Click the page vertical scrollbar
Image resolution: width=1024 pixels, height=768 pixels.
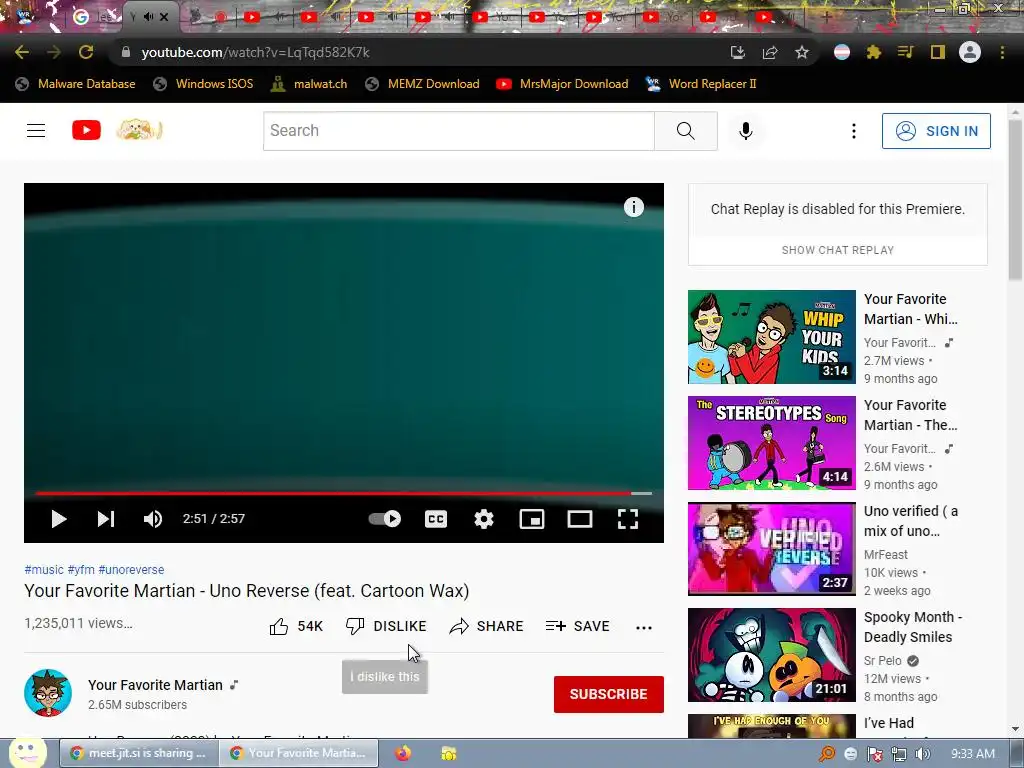tap(1016, 198)
